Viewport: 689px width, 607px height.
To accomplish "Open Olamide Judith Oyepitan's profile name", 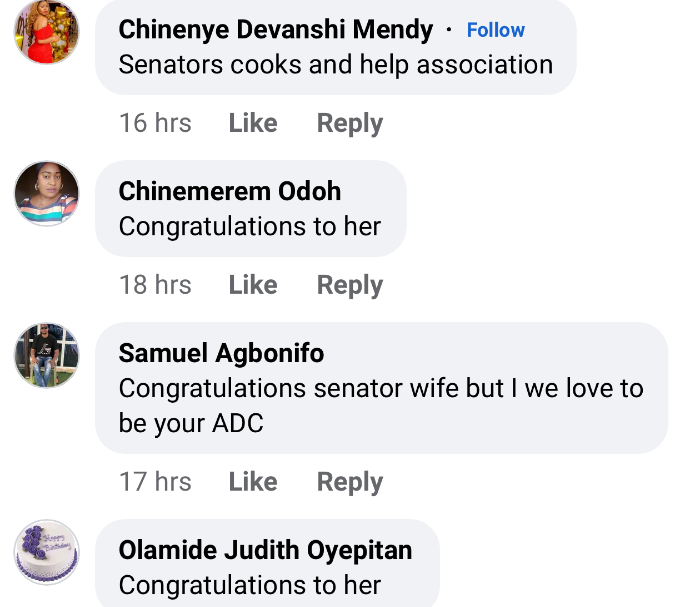I will pos(265,550).
